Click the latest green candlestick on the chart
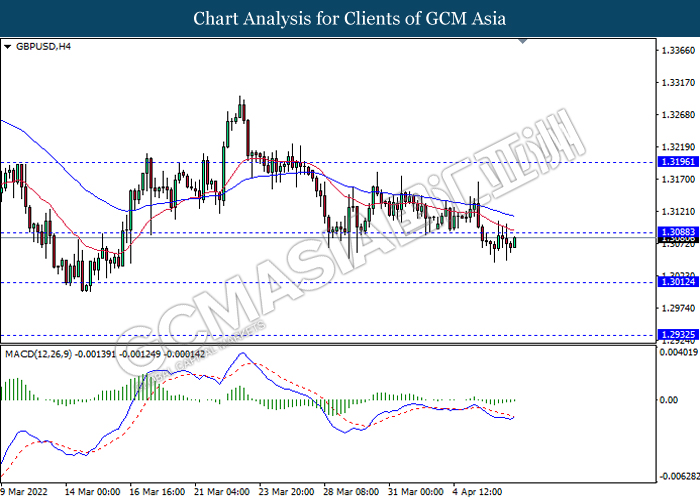 pos(515,242)
